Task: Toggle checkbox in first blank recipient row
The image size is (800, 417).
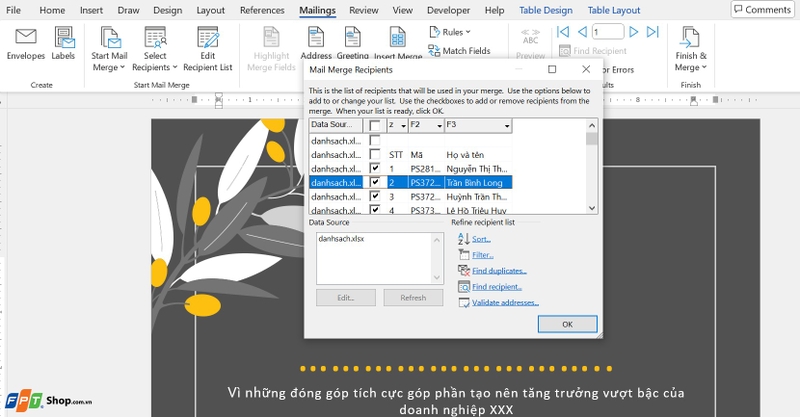Action: point(375,140)
